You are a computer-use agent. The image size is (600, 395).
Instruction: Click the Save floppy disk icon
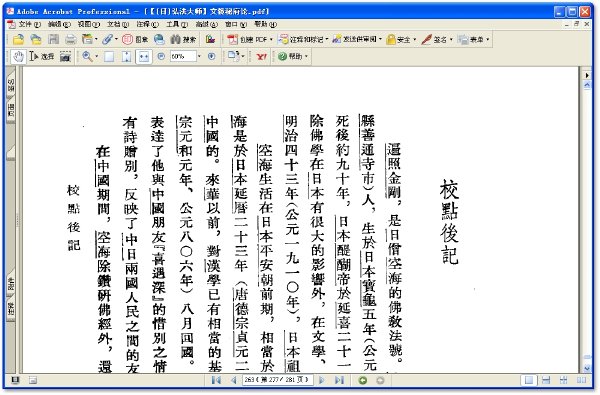pos(53,39)
